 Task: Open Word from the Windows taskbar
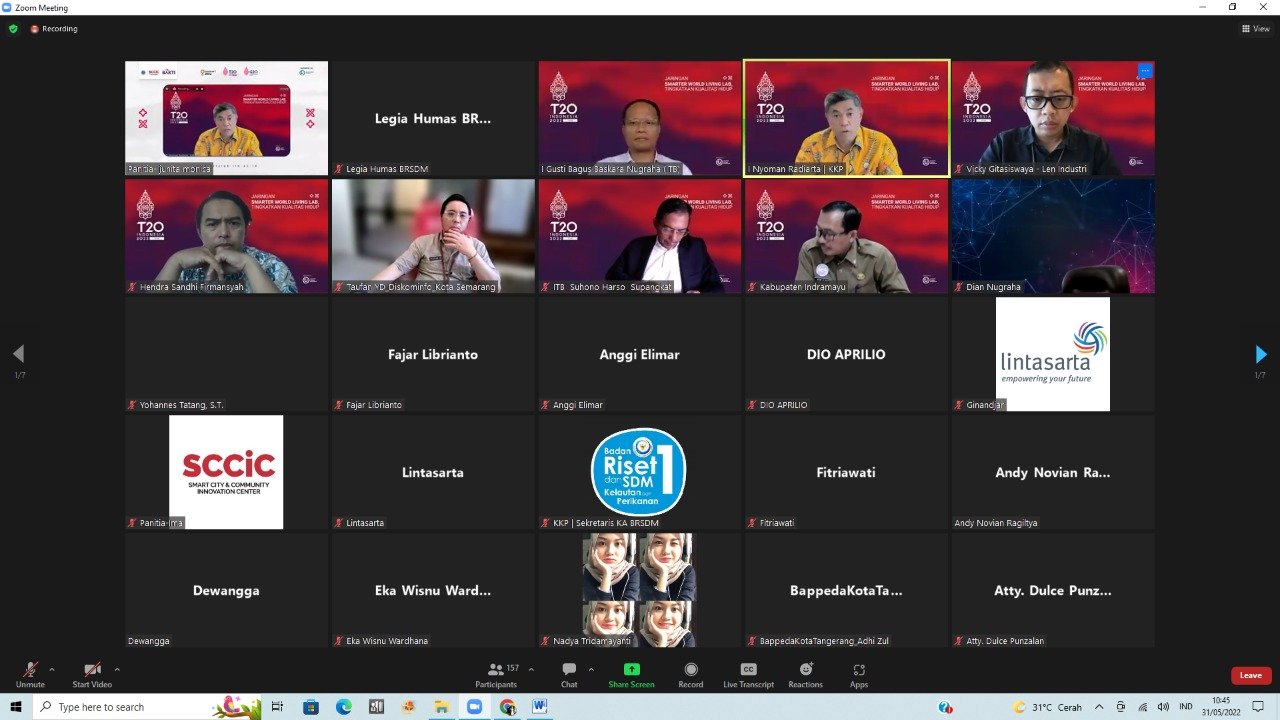click(x=540, y=707)
